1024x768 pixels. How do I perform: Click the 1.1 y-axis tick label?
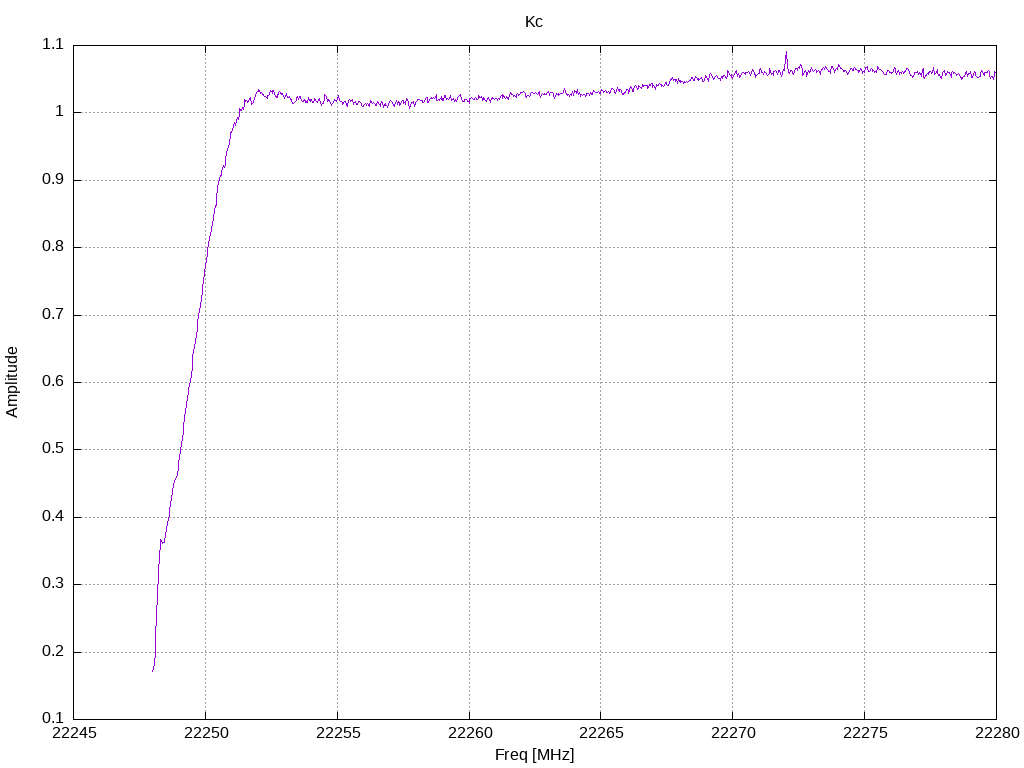pyautogui.click(x=53, y=44)
